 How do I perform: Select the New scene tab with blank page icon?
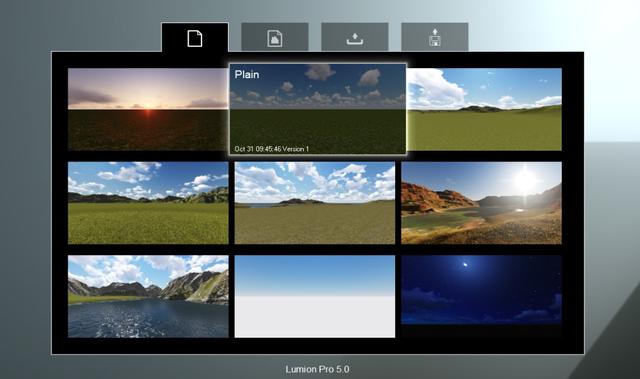[195, 38]
